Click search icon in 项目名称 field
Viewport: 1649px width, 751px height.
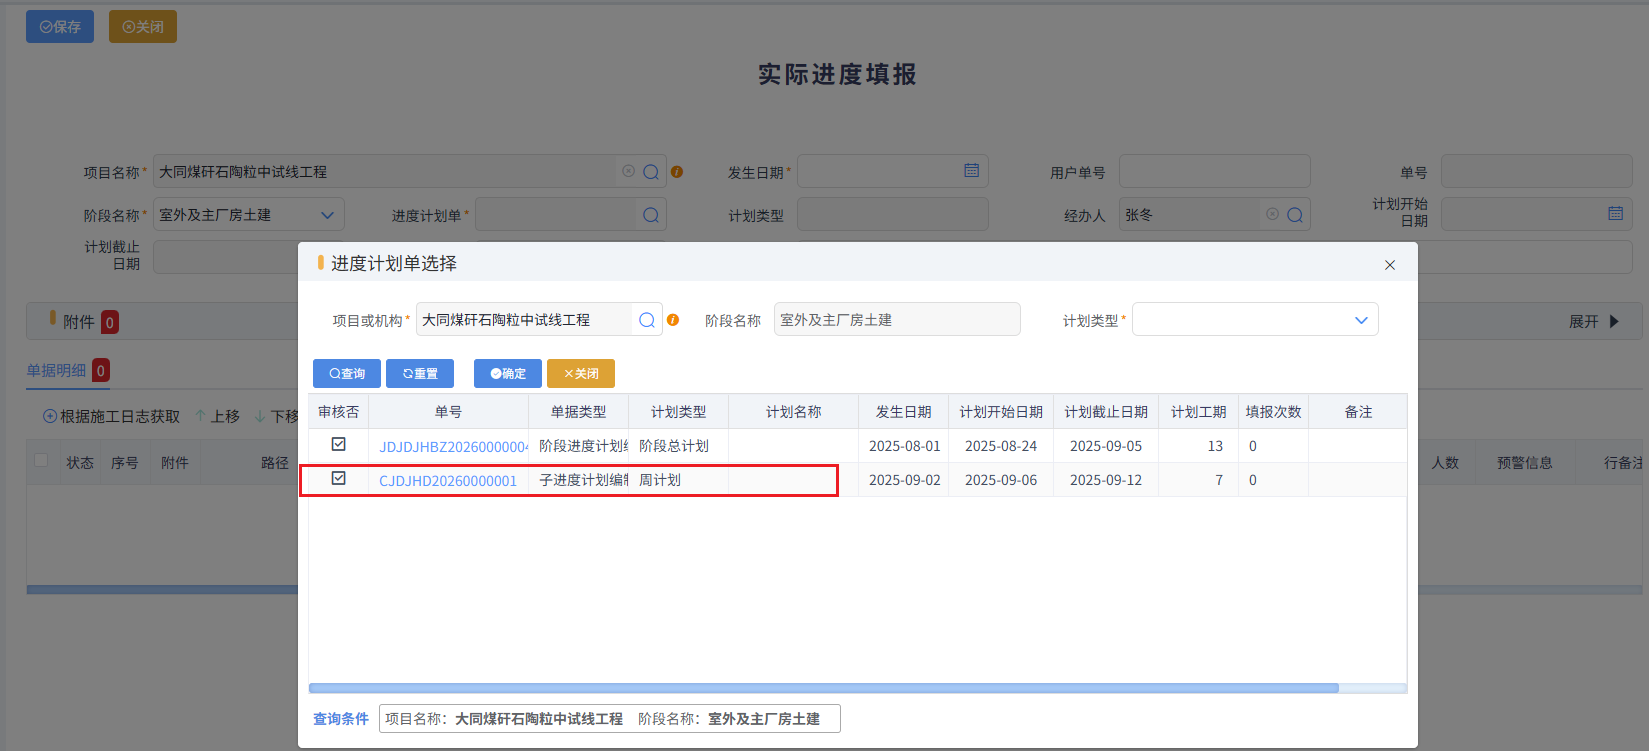click(651, 172)
